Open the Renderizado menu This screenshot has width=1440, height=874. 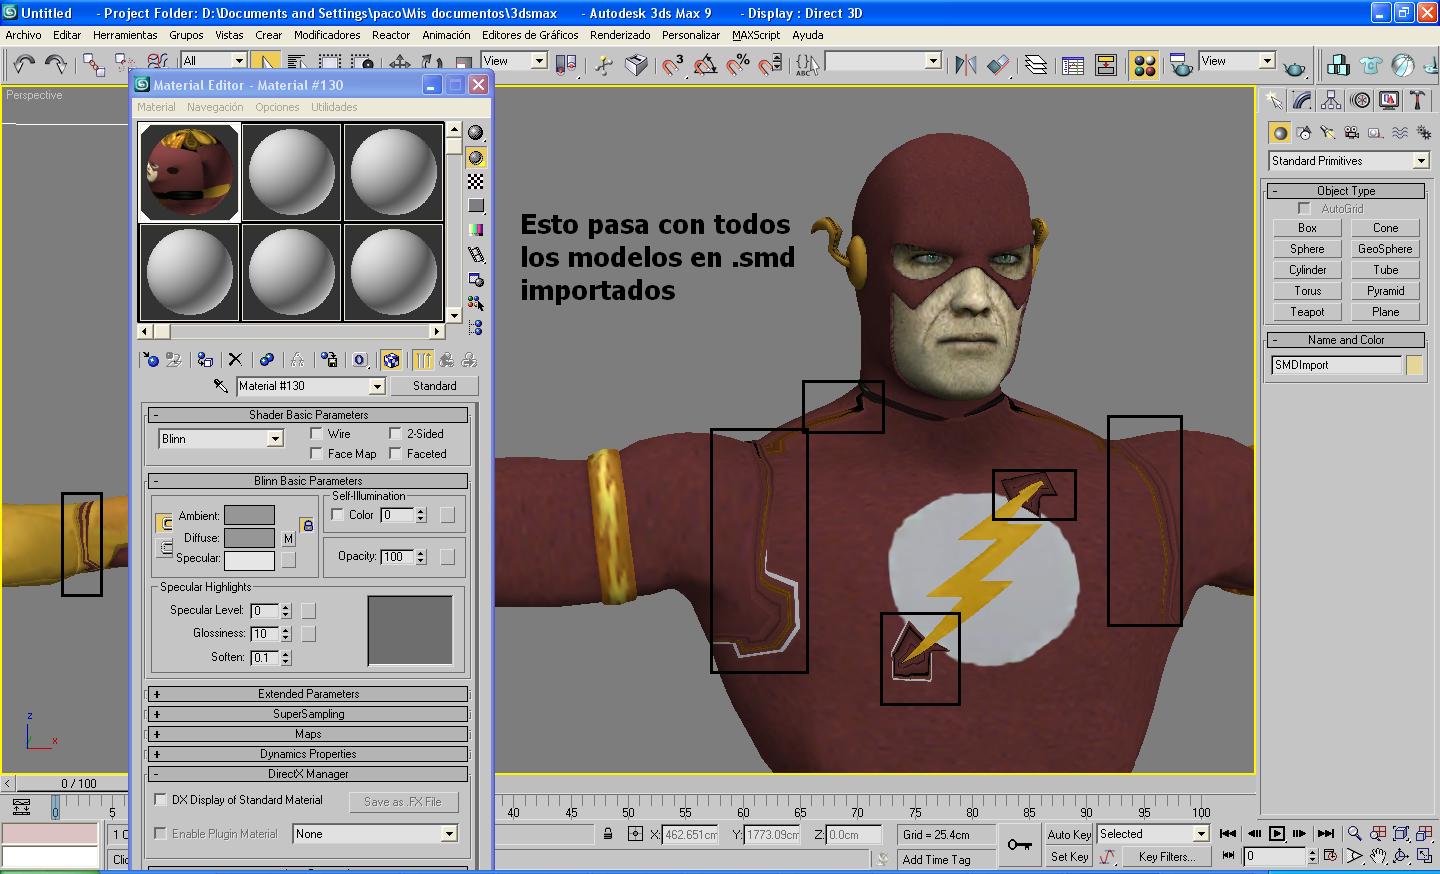[x=620, y=35]
